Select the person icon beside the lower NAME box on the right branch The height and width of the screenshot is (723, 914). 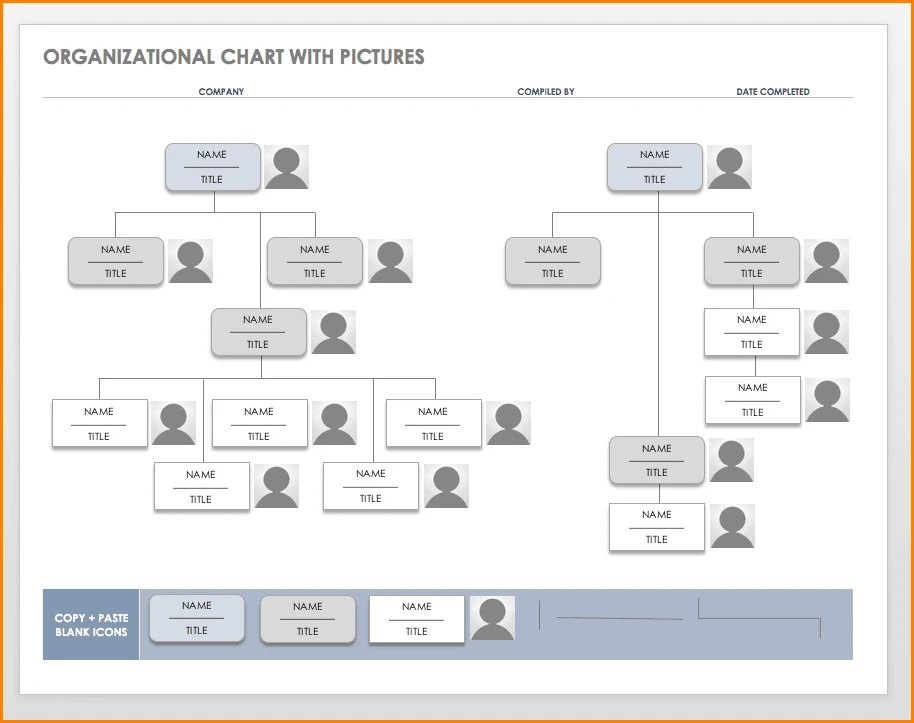coord(731,460)
